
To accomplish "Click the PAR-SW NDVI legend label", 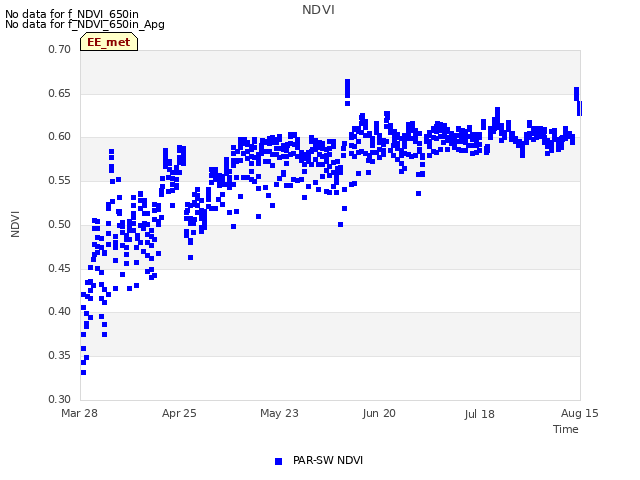I will tap(328, 460).
